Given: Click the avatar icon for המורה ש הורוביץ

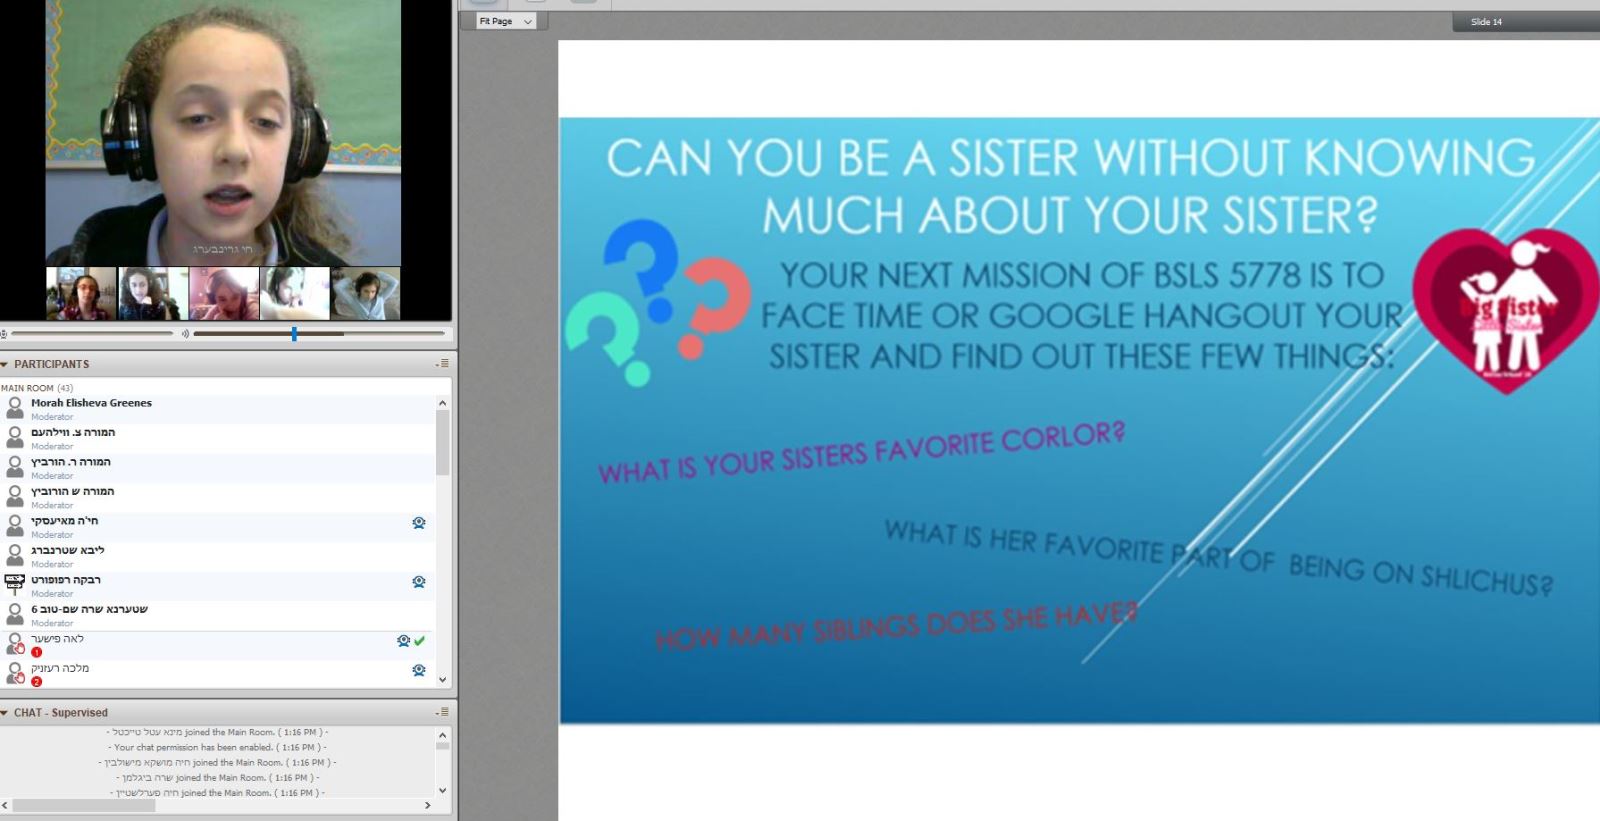Looking at the screenshot, I should click(x=15, y=497).
